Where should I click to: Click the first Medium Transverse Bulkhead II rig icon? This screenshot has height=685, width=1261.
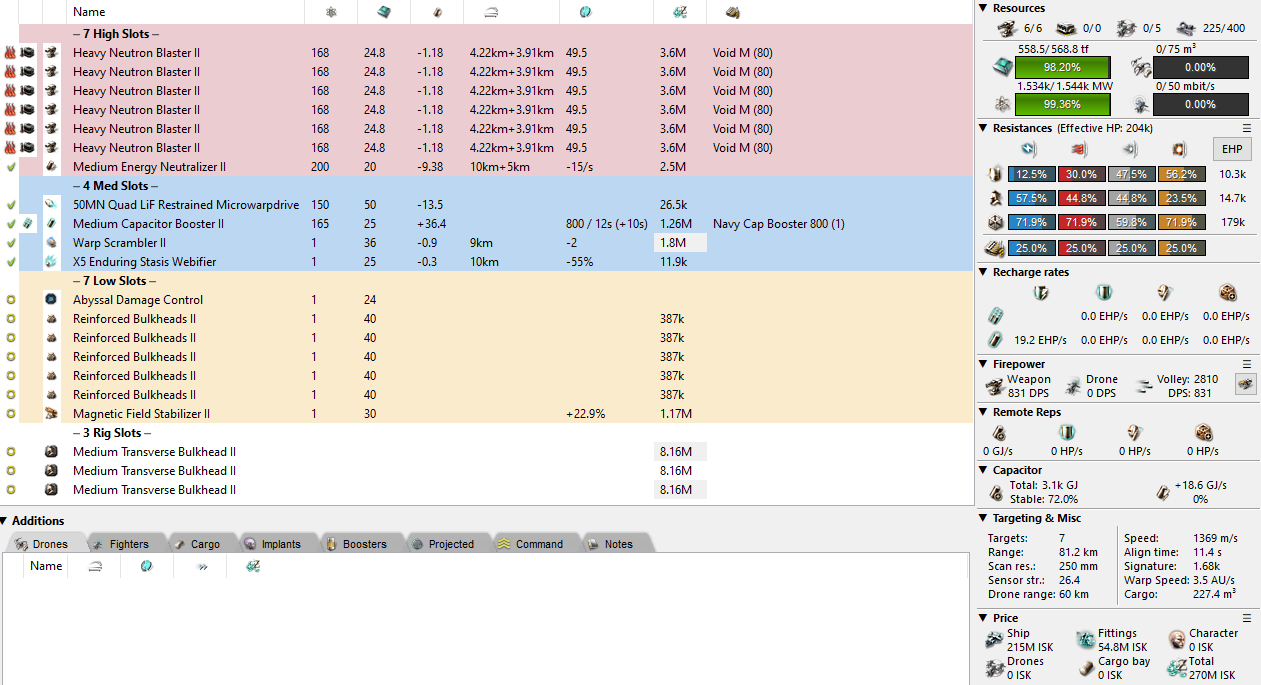51,452
